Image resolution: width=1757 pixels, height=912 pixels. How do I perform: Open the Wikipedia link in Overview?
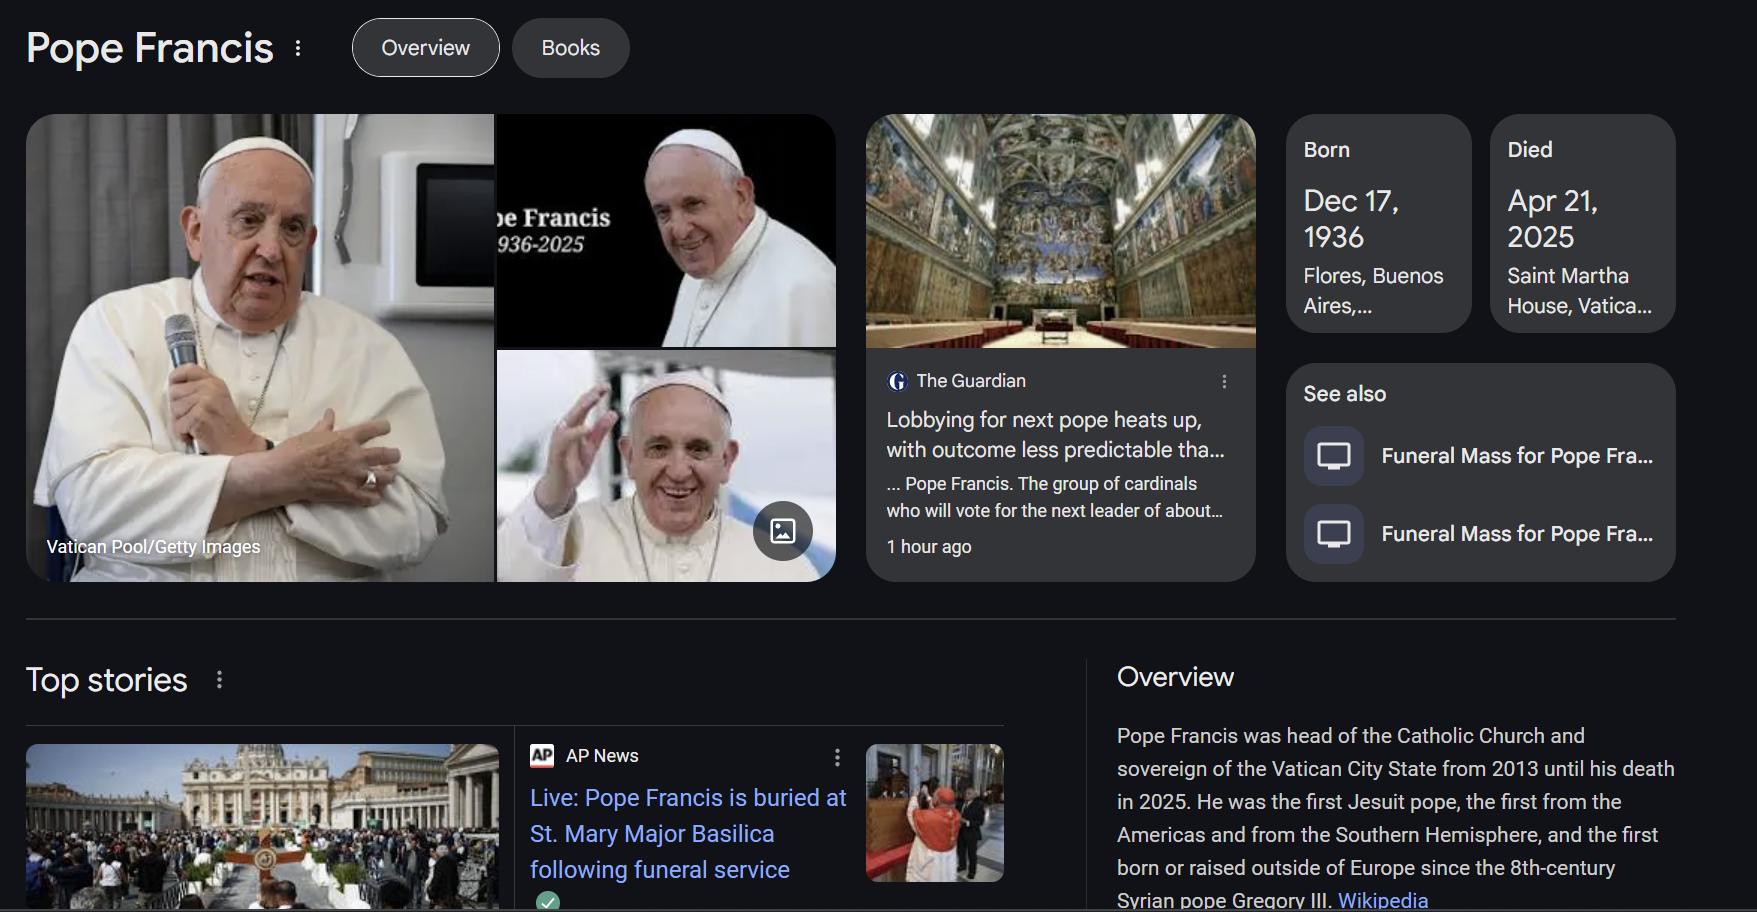(x=1383, y=899)
